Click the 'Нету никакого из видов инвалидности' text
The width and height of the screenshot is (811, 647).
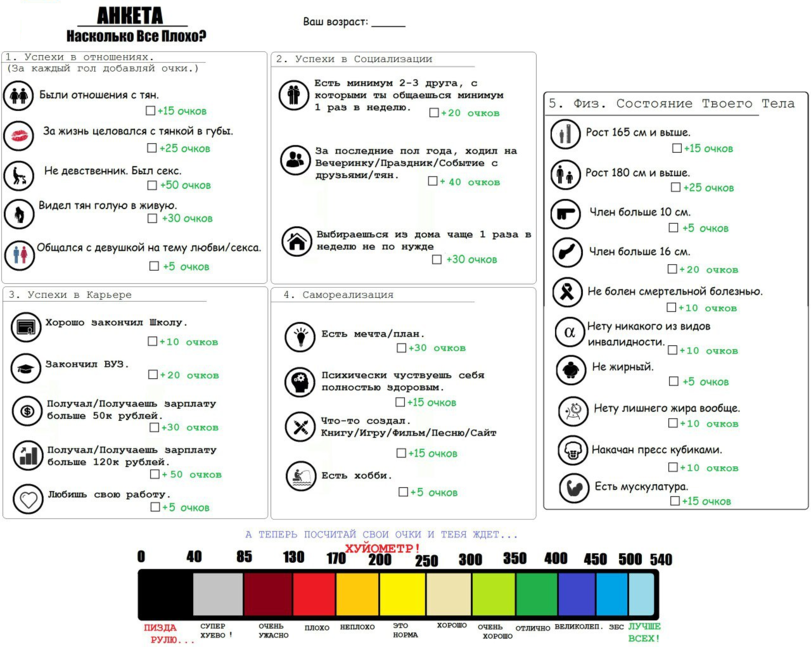[649, 334]
